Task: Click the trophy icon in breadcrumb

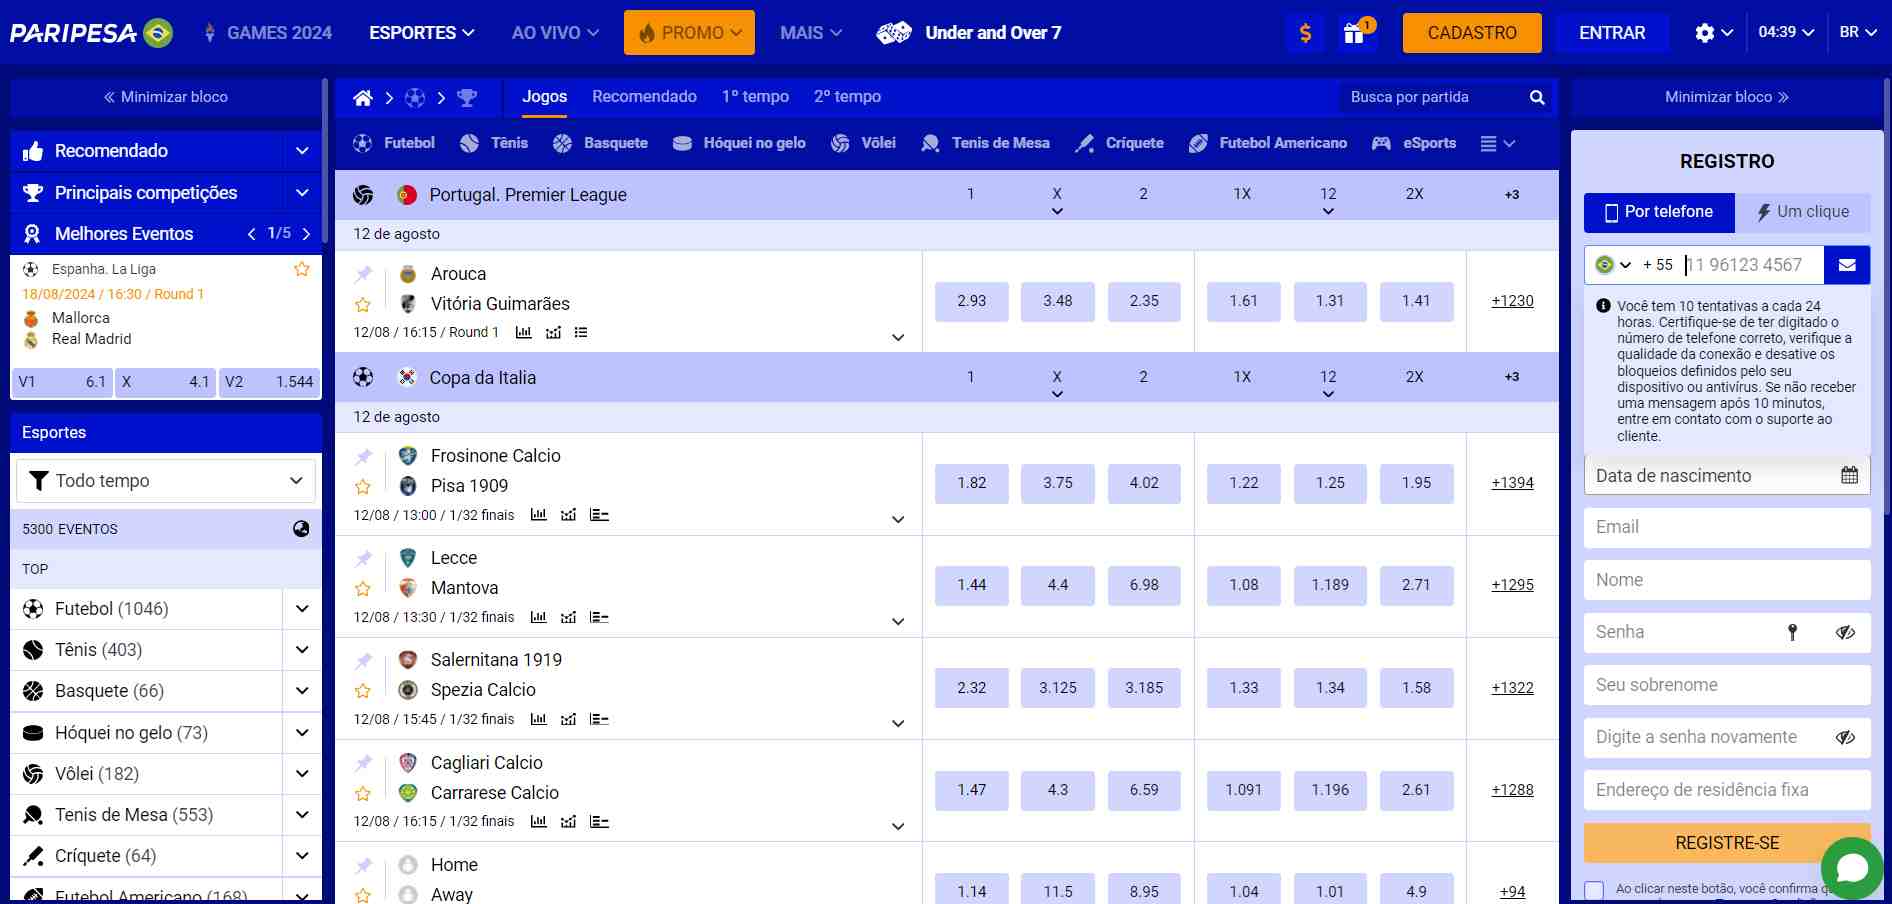Action: pyautogui.click(x=467, y=97)
